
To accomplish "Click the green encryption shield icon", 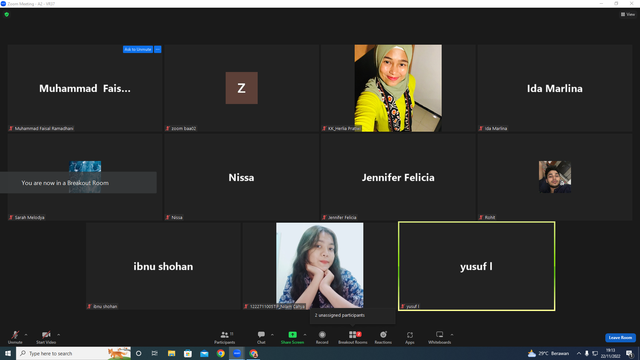I will pos(7,14).
